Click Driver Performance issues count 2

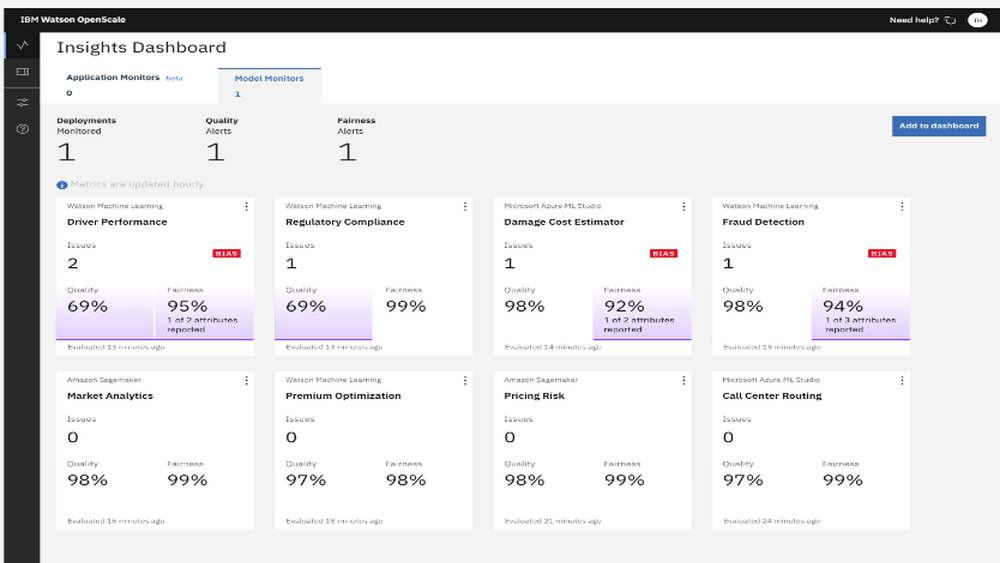(73, 263)
